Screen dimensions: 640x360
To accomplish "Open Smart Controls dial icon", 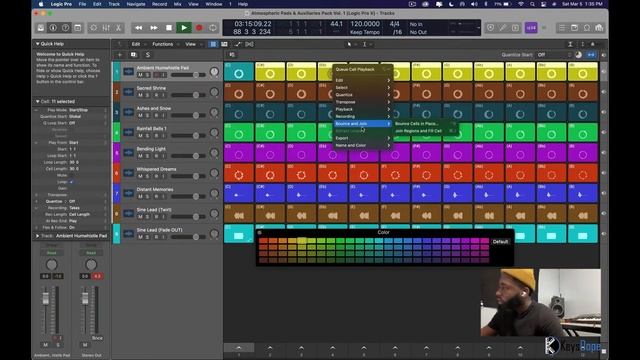I will [x=93, y=28].
